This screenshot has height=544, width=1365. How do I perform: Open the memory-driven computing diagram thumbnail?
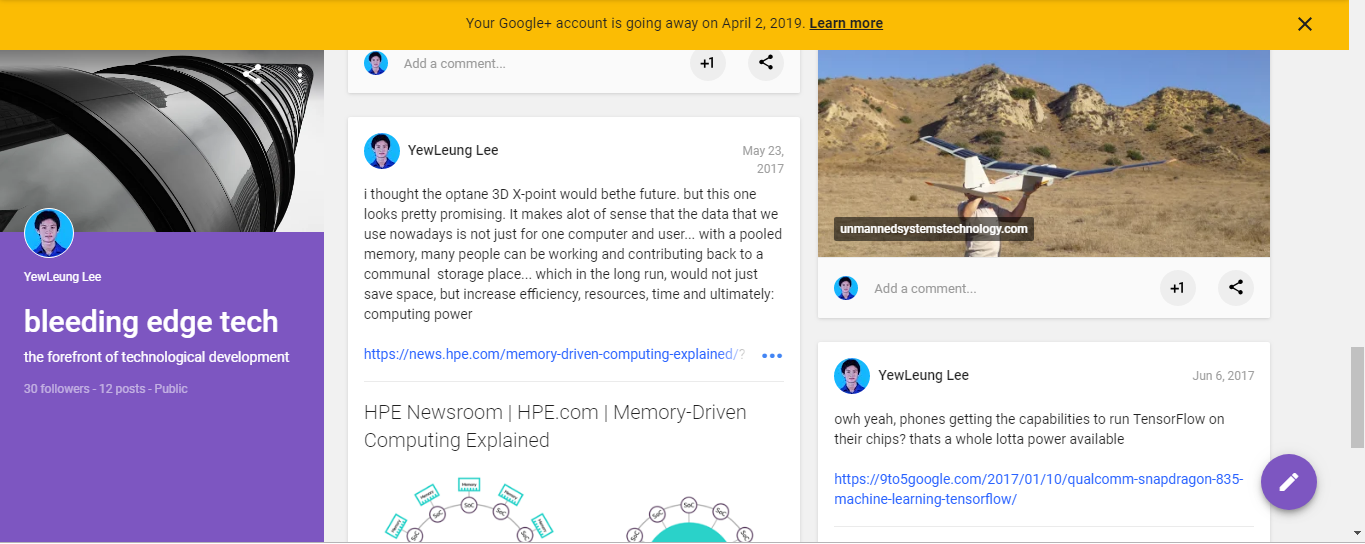coord(574,509)
